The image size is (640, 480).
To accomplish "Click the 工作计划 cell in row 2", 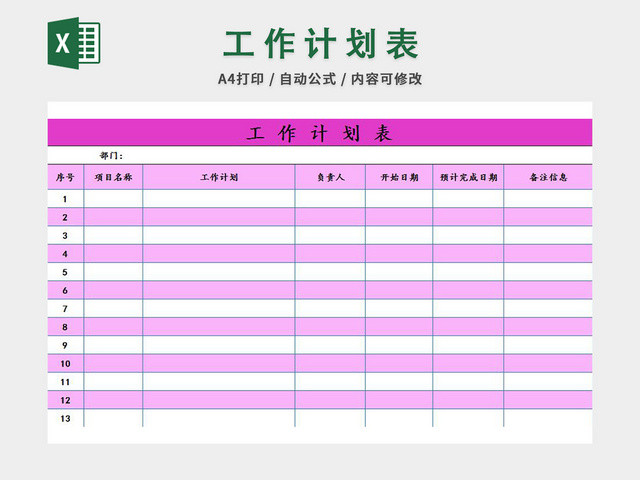I will (219, 217).
